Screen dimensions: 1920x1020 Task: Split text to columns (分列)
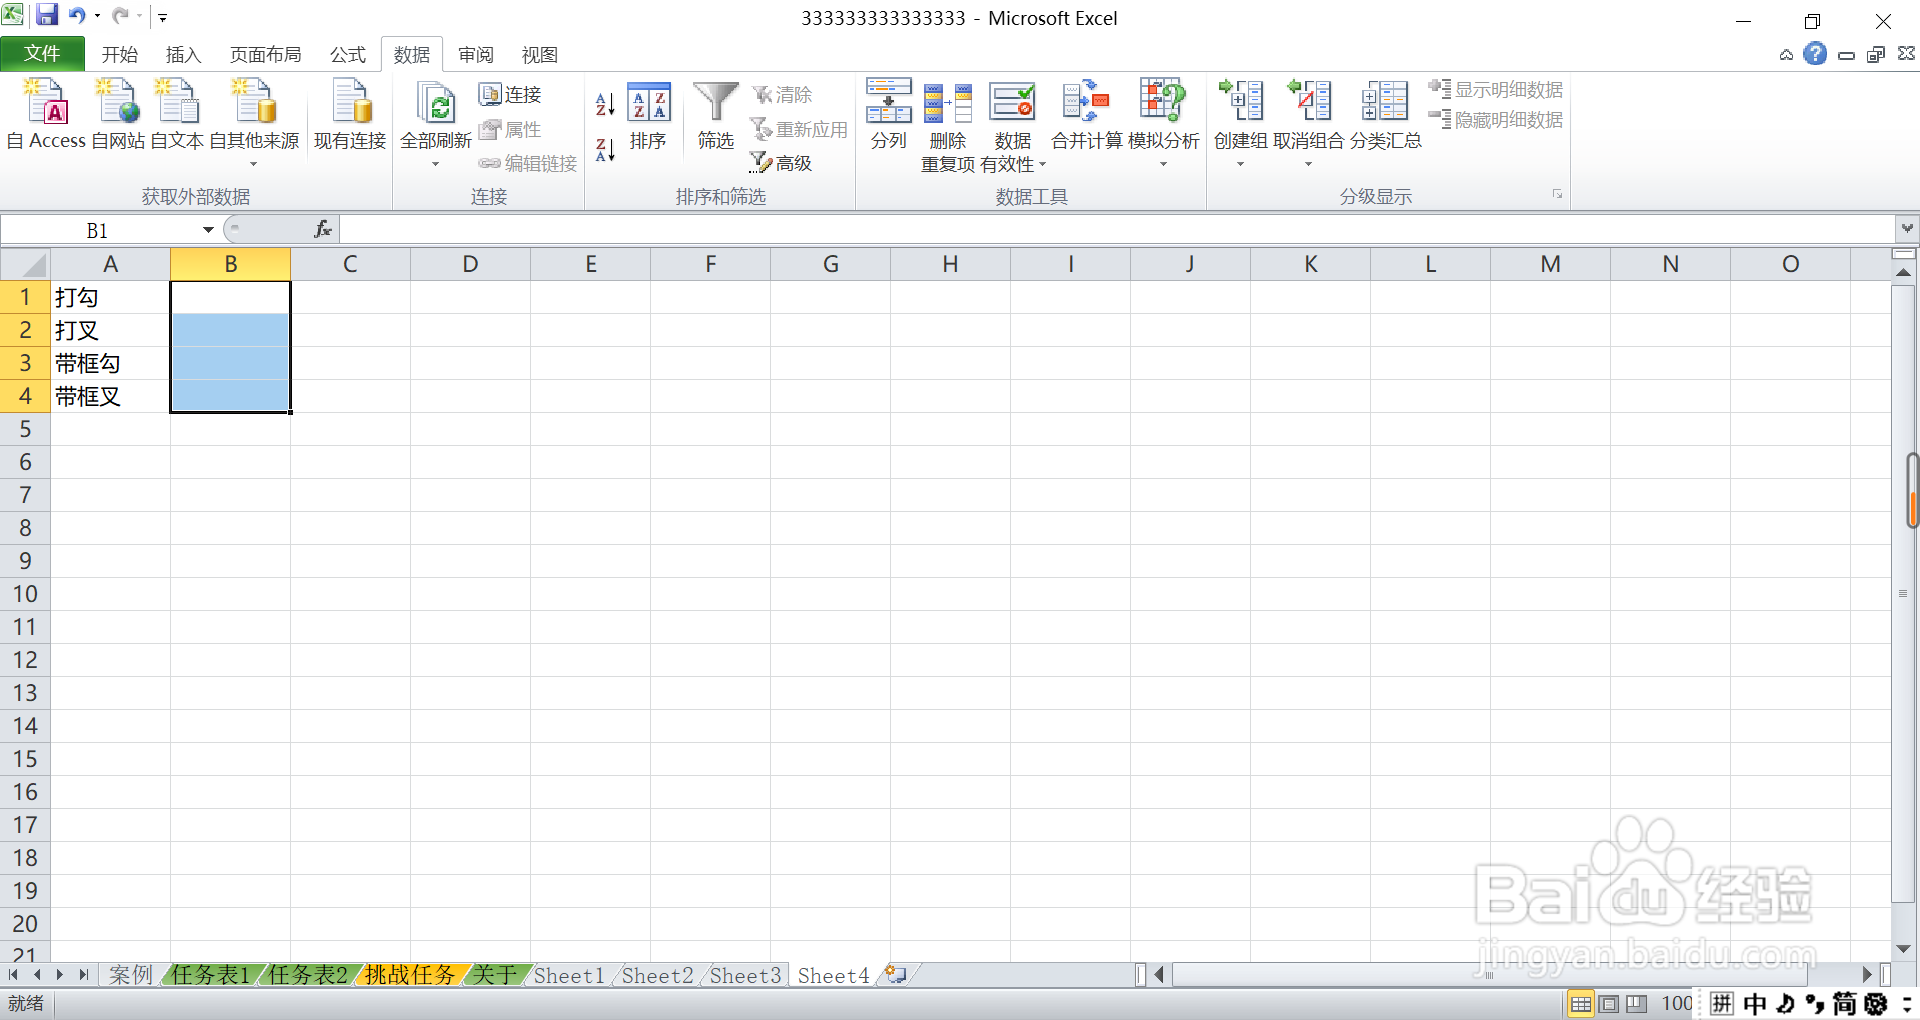click(x=888, y=115)
